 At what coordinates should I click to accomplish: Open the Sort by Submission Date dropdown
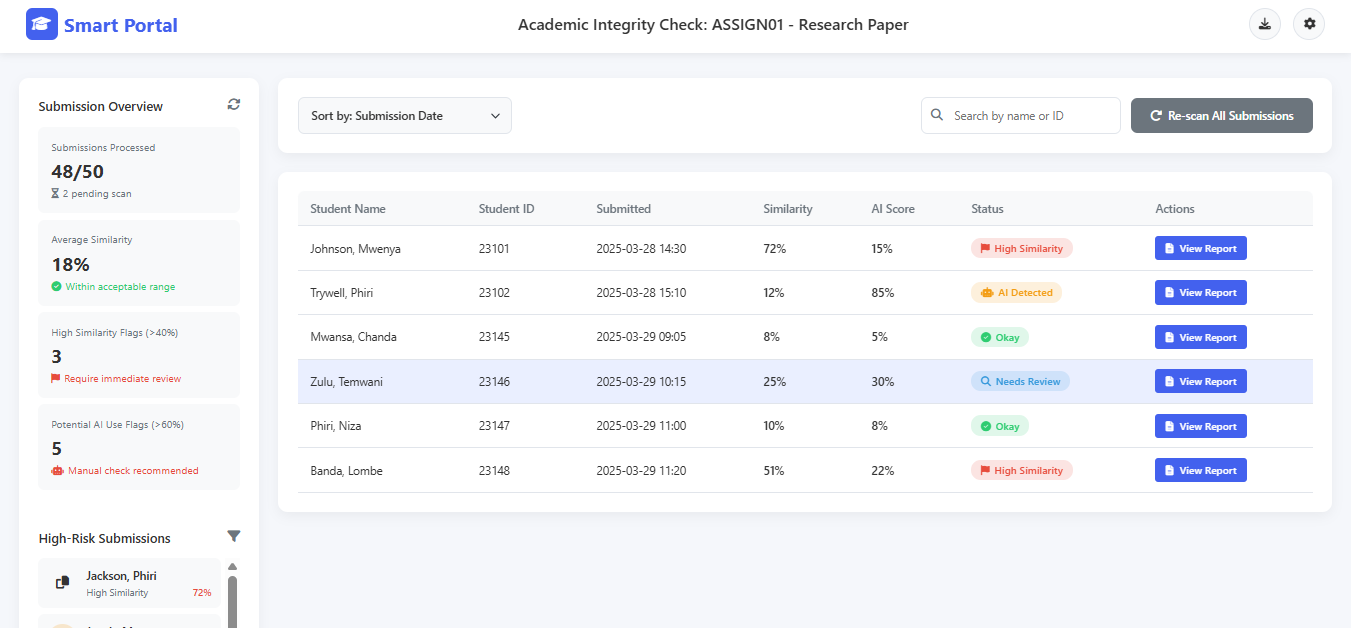tap(404, 116)
